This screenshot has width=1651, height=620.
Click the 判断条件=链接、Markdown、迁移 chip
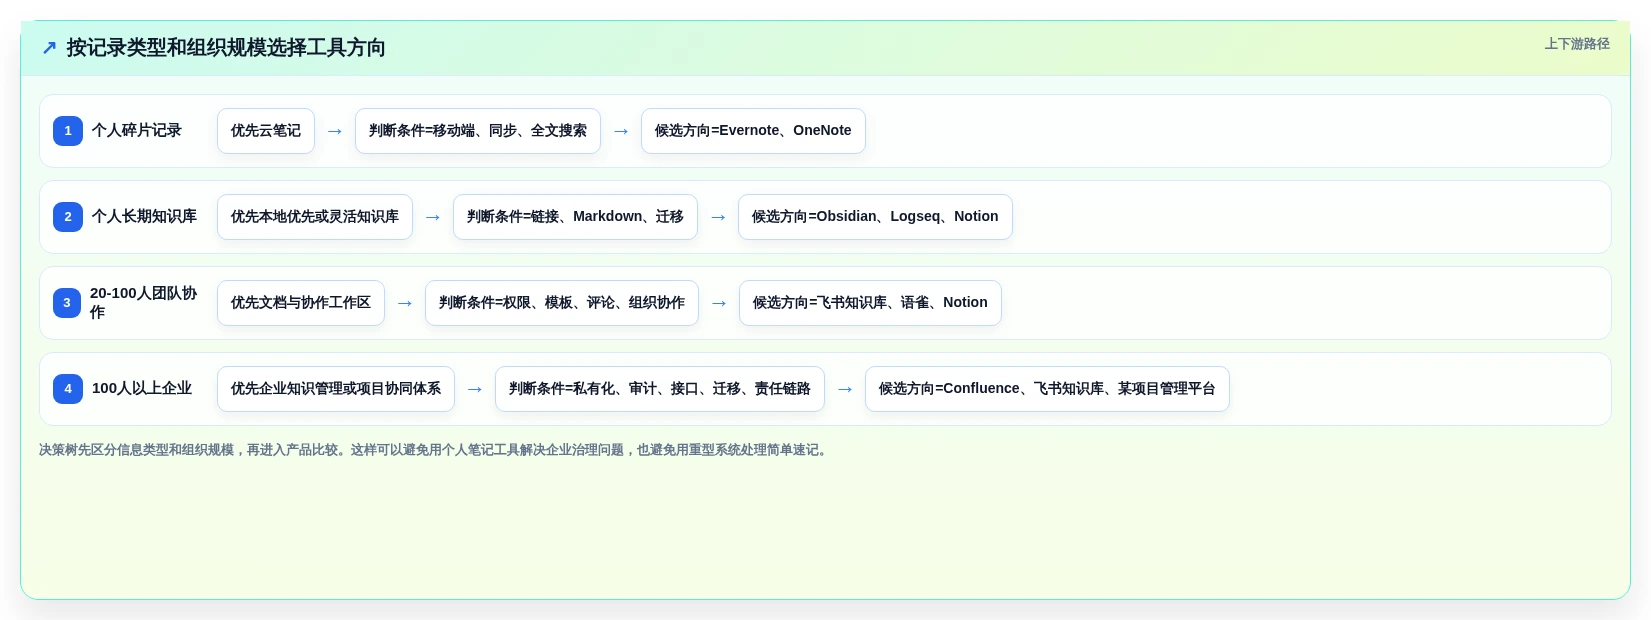click(575, 217)
